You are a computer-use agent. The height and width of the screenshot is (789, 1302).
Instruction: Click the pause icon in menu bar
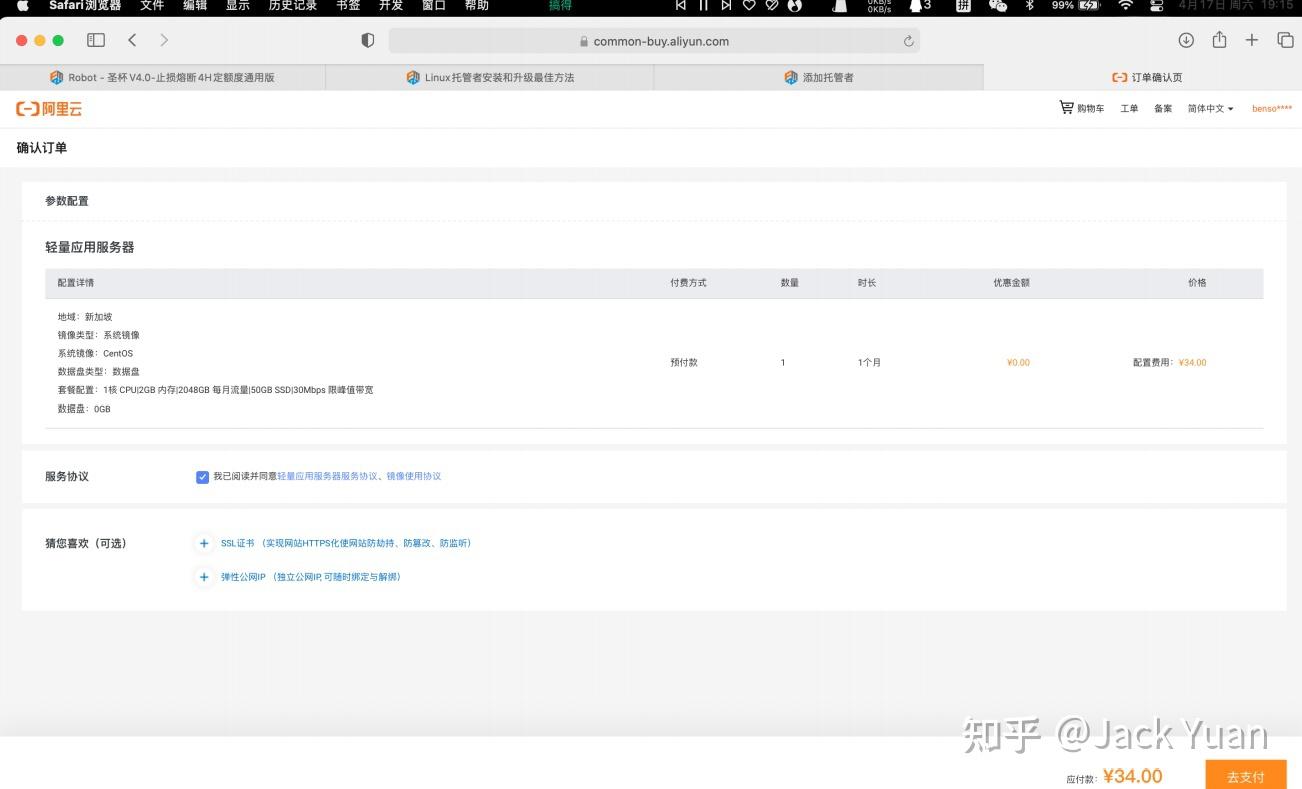(x=703, y=5)
